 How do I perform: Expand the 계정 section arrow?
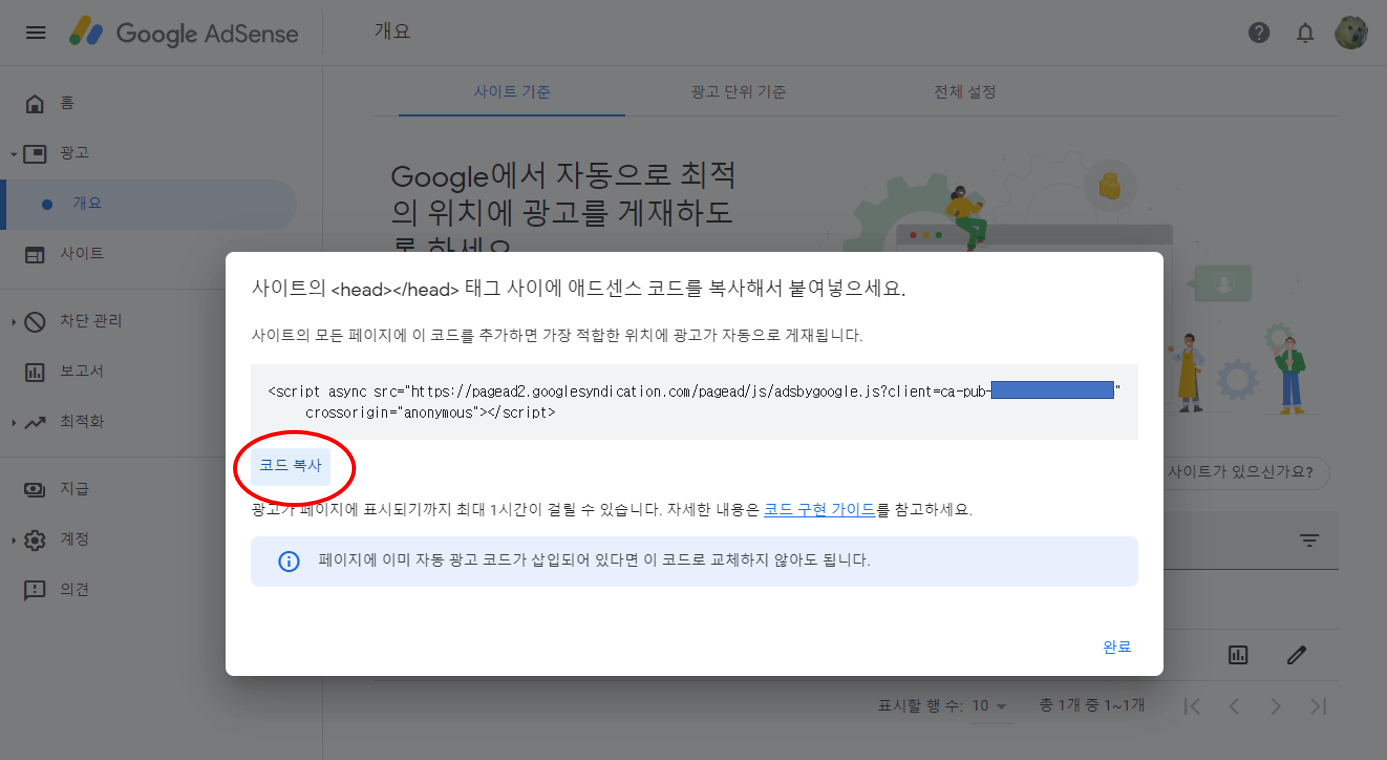13,540
